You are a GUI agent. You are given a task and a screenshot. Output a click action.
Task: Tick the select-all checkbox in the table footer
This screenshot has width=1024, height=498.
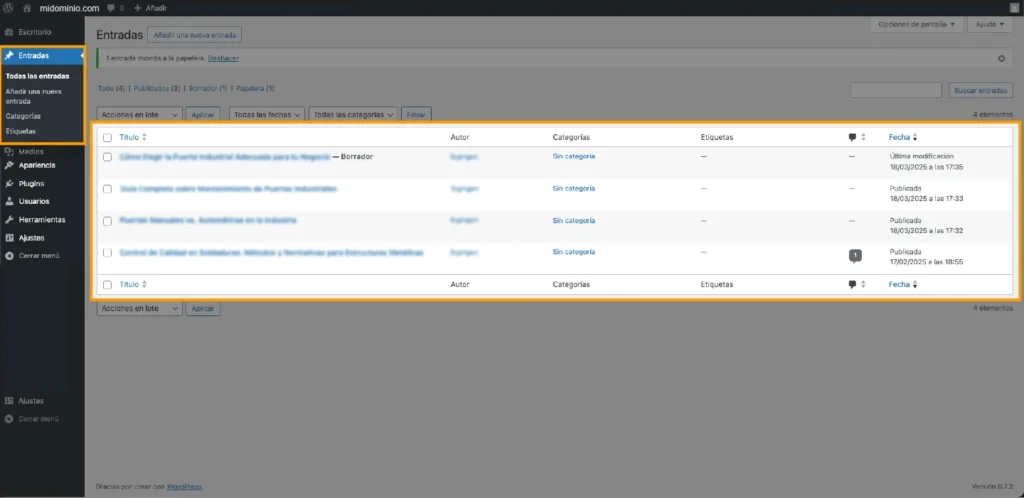[x=108, y=285]
